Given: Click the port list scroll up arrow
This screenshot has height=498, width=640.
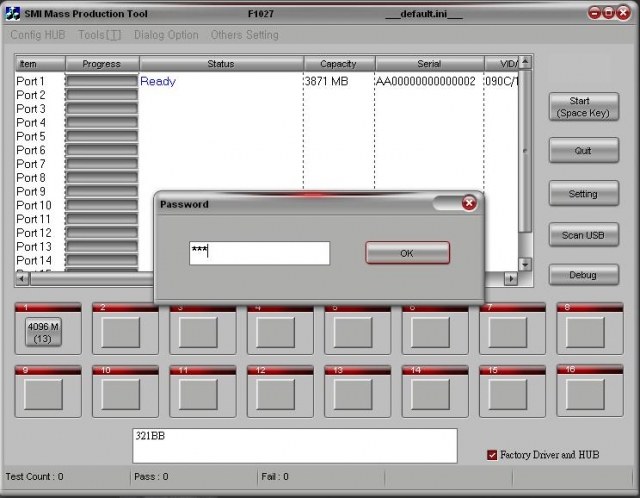Looking at the screenshot, I should tap(525, 62).
